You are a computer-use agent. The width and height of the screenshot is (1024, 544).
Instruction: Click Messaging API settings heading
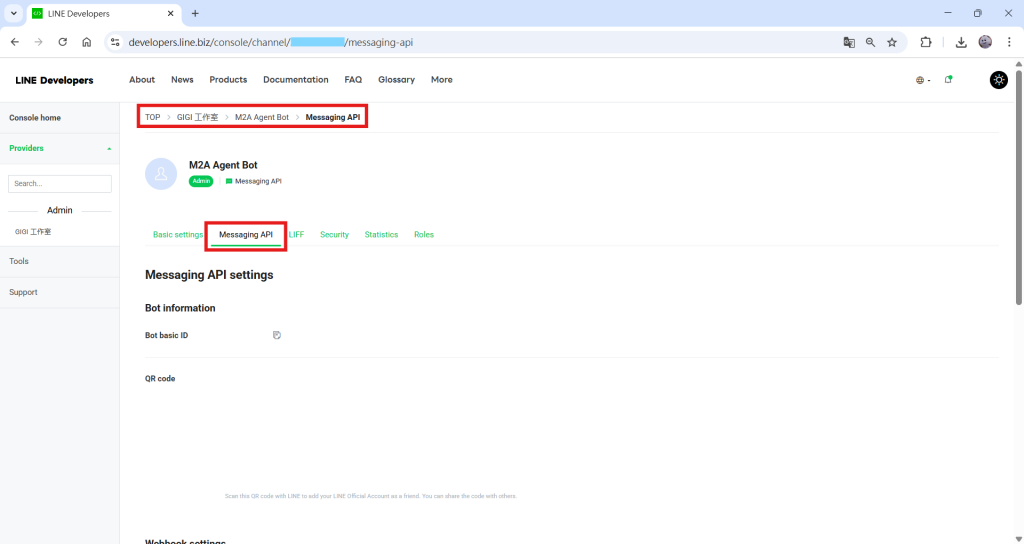click(209, 275)
